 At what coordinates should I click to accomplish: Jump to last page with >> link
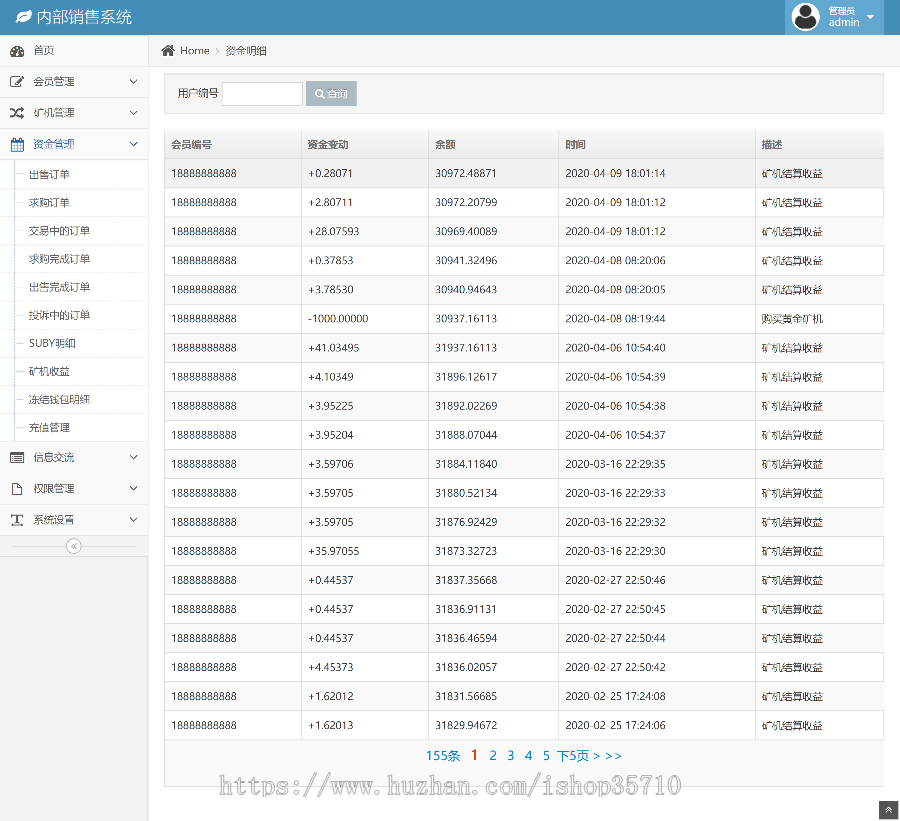coord(613,756)
